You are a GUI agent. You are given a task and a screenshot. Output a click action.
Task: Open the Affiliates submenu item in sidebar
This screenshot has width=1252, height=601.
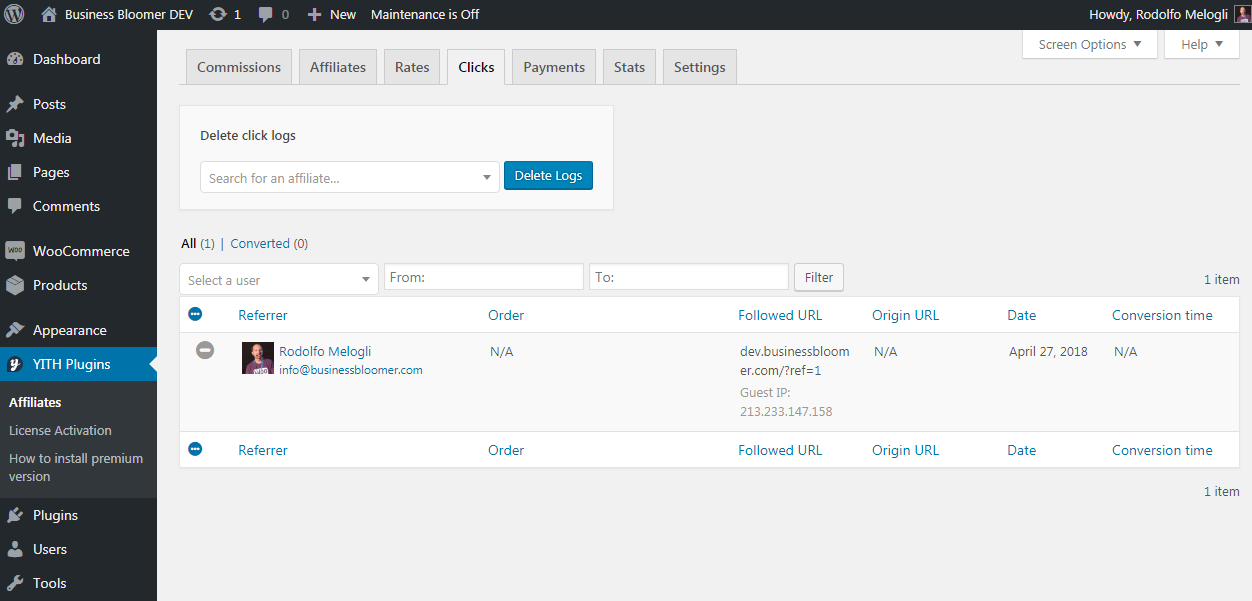coord(35,402)
